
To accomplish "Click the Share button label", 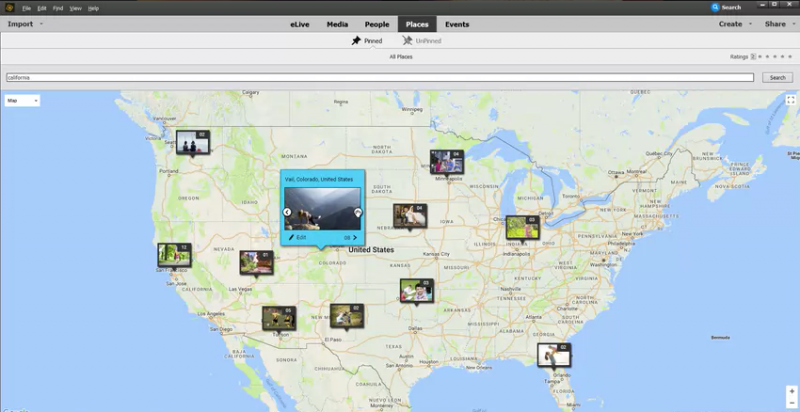I will (775, 24).
